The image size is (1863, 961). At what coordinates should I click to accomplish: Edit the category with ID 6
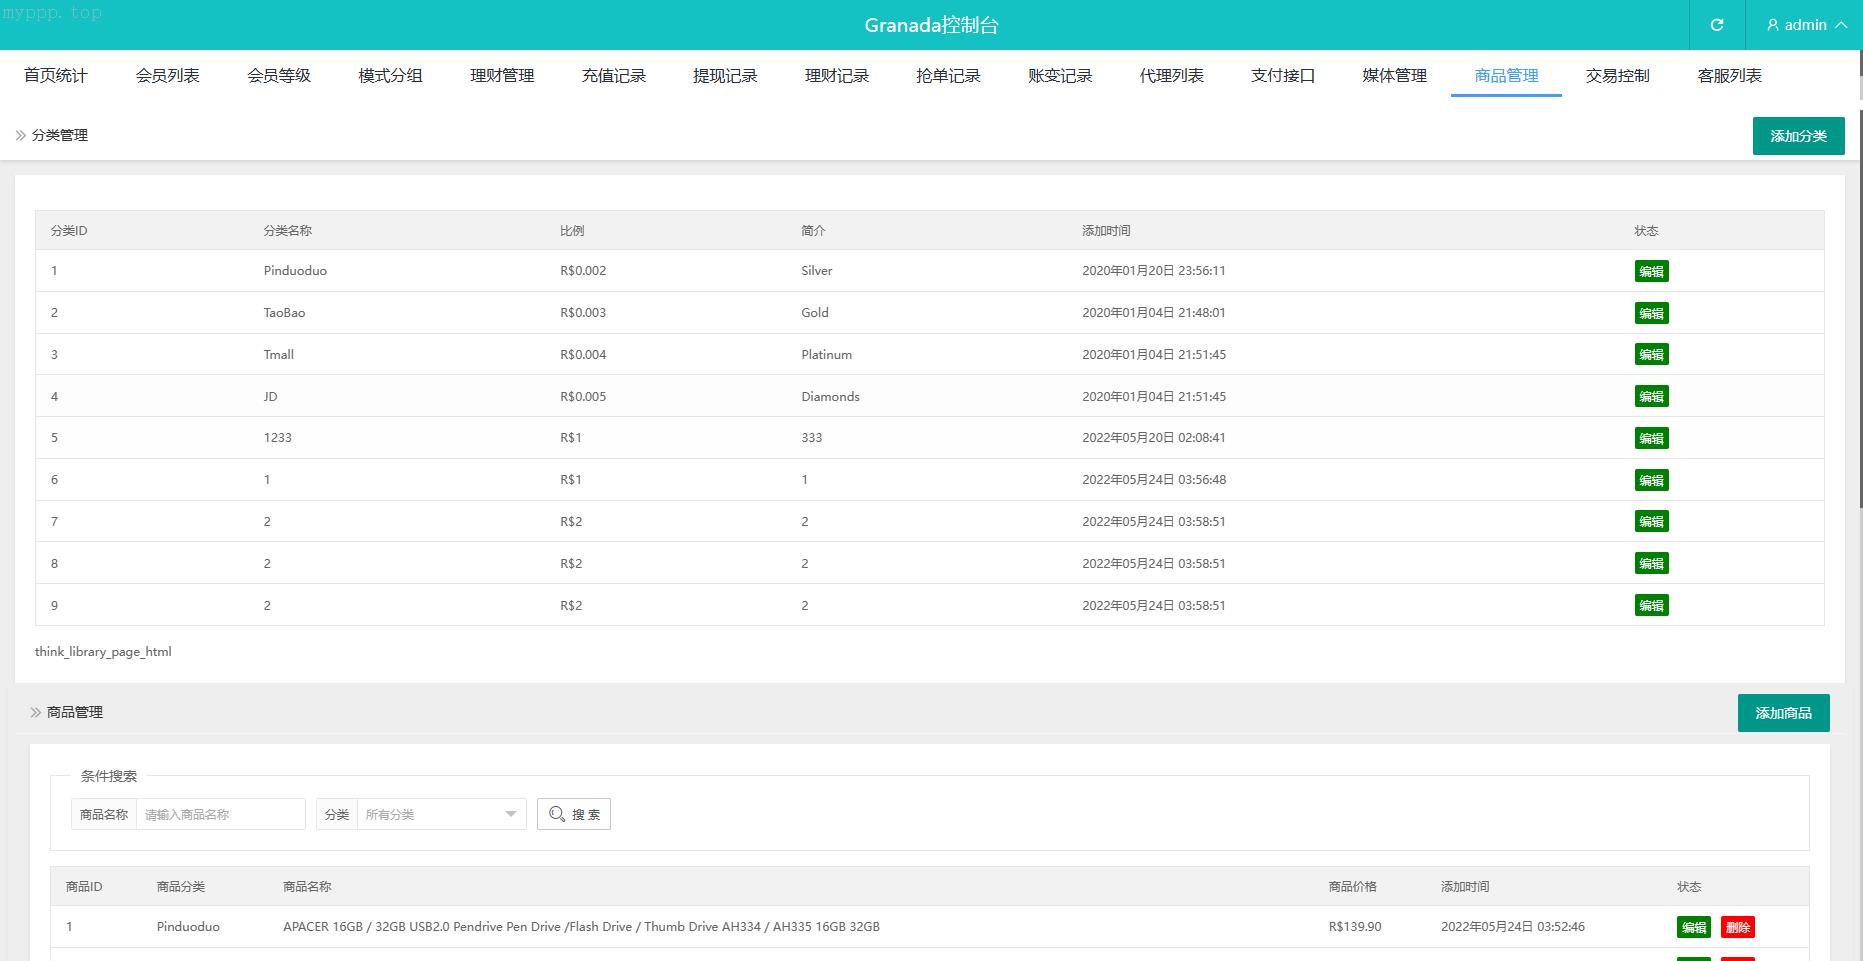[1651, 480]
